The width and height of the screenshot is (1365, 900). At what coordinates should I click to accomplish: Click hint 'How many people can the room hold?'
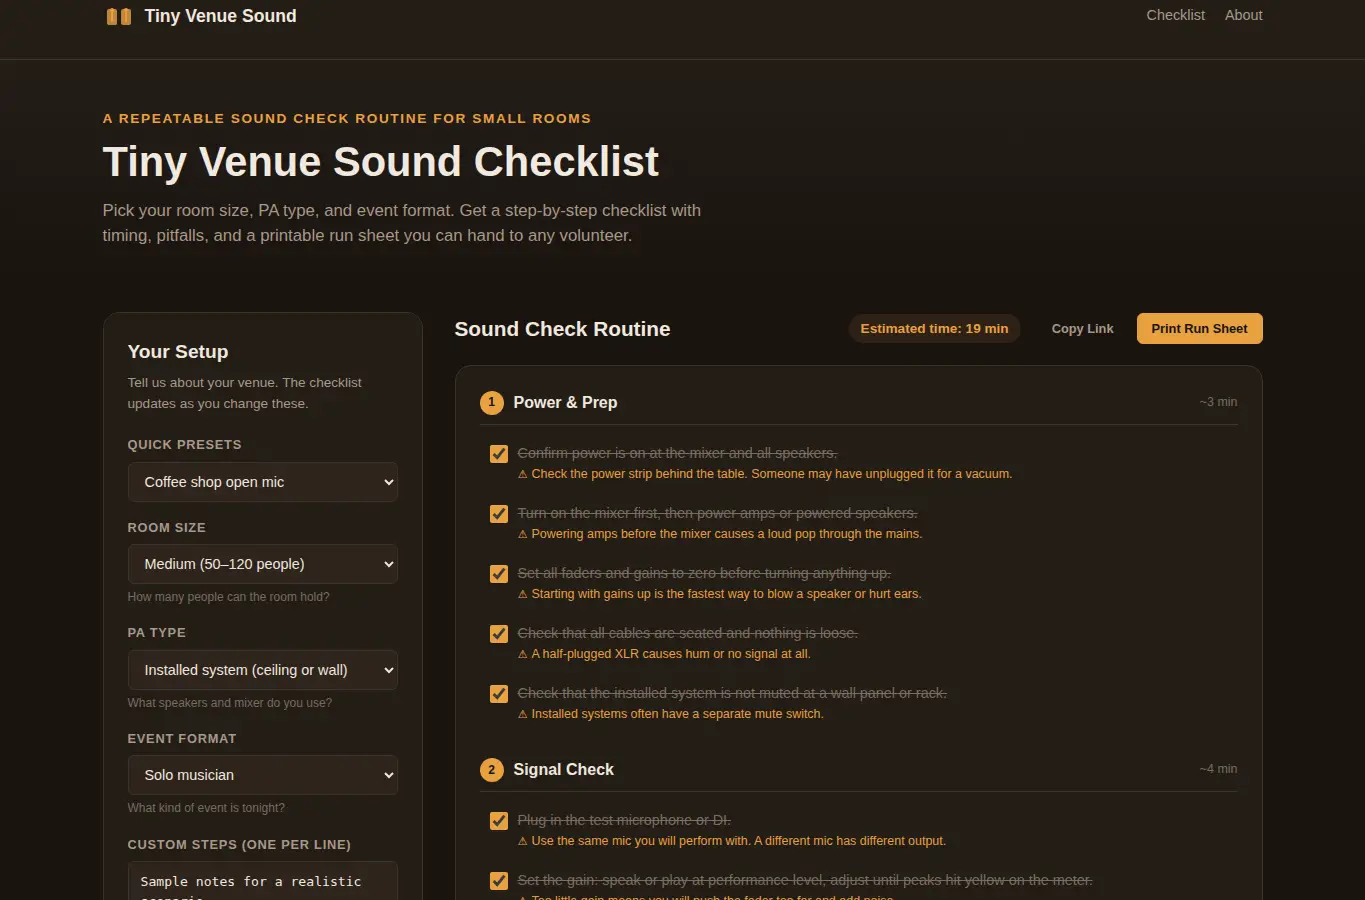click(x=228, y=597)
